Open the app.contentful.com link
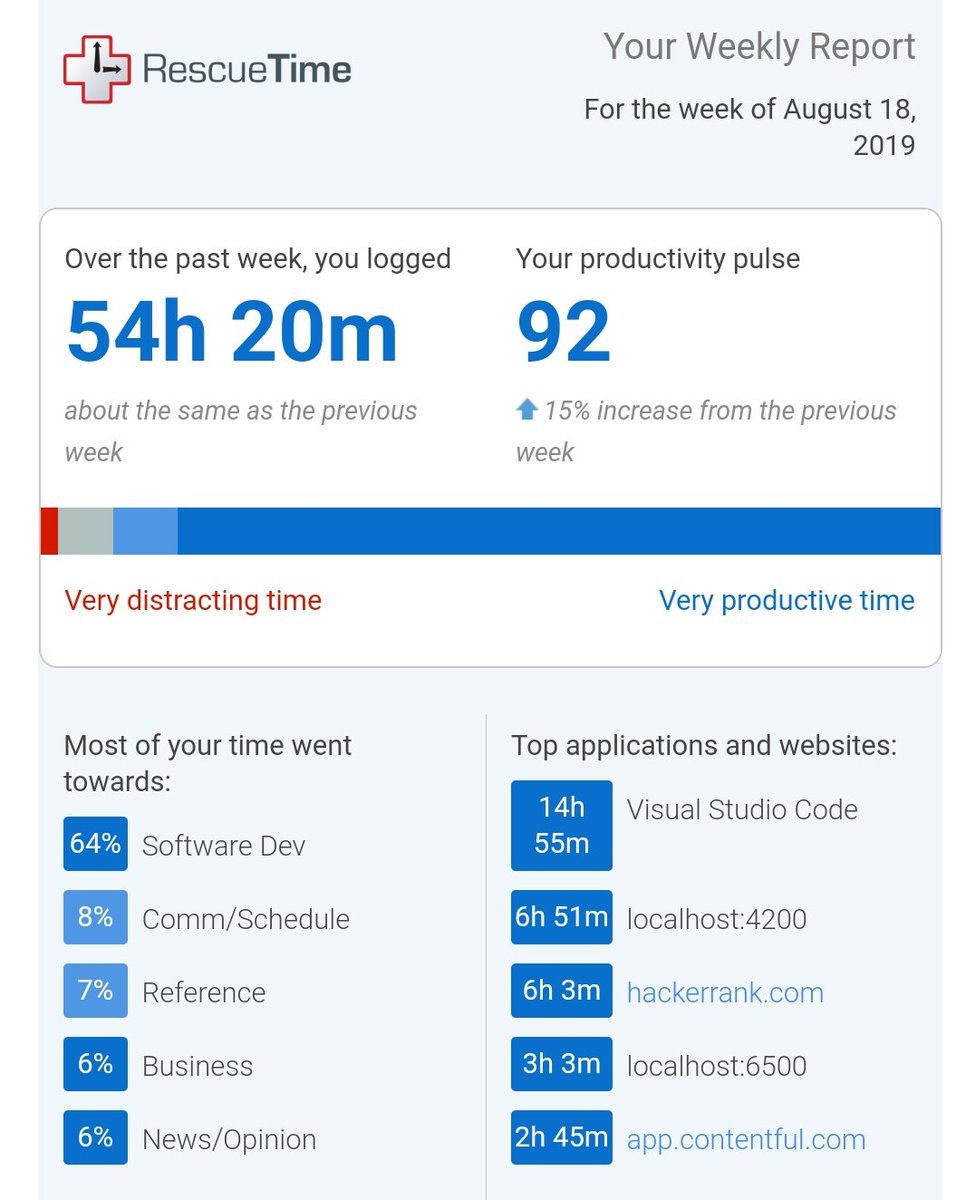Viewport: 966px width, 1200px height. tap(746, 1139)
